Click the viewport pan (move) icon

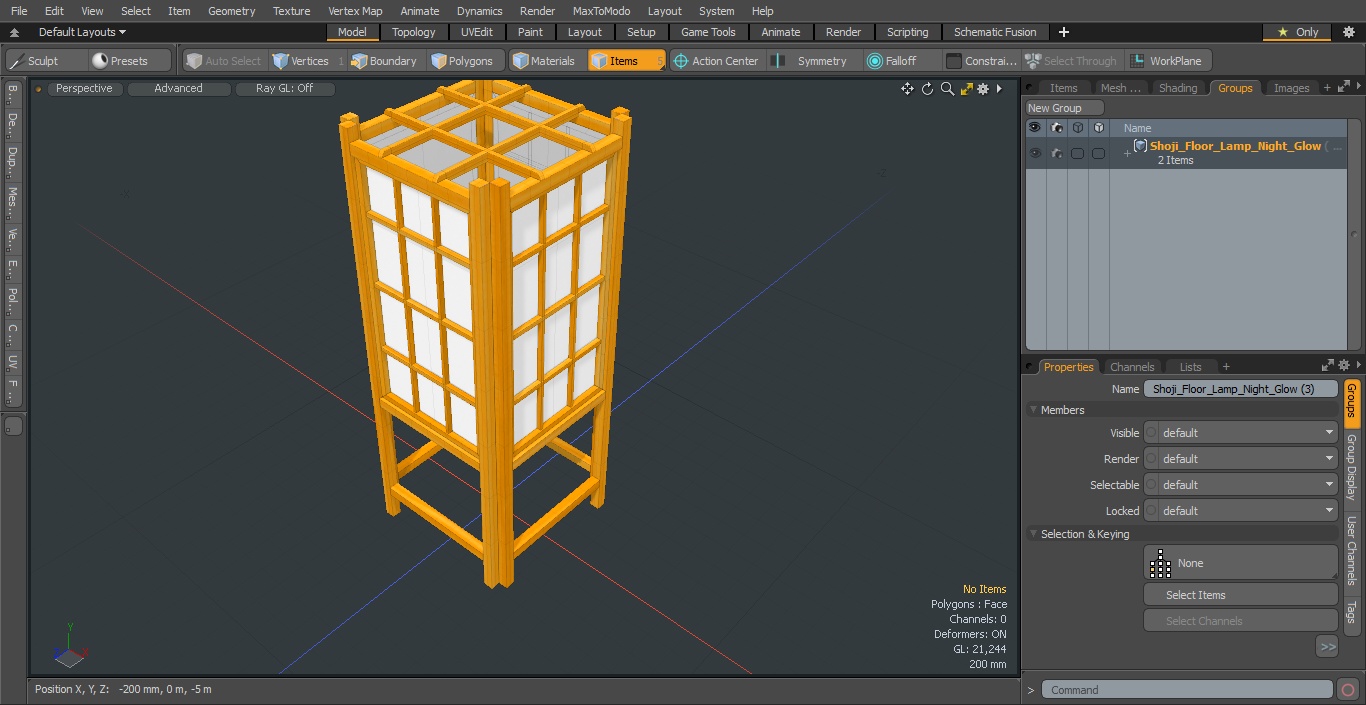(x=907, y=89)
